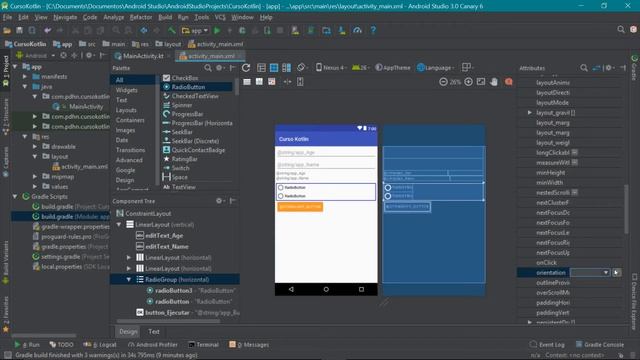Open the VCS menu

point(220,17)
